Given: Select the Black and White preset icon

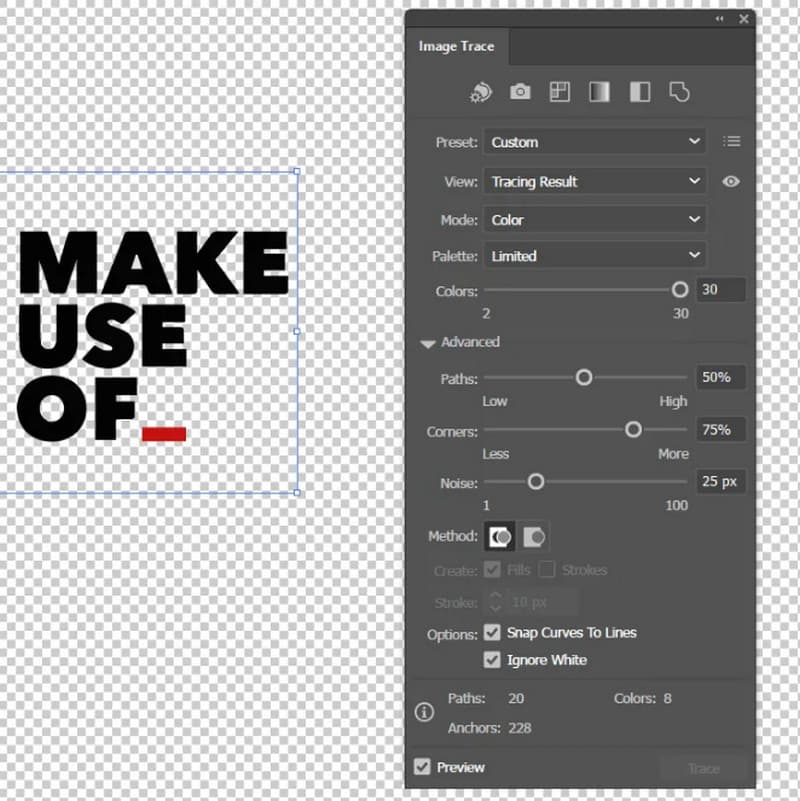Looking at the screenshot, I should point(639,91).
